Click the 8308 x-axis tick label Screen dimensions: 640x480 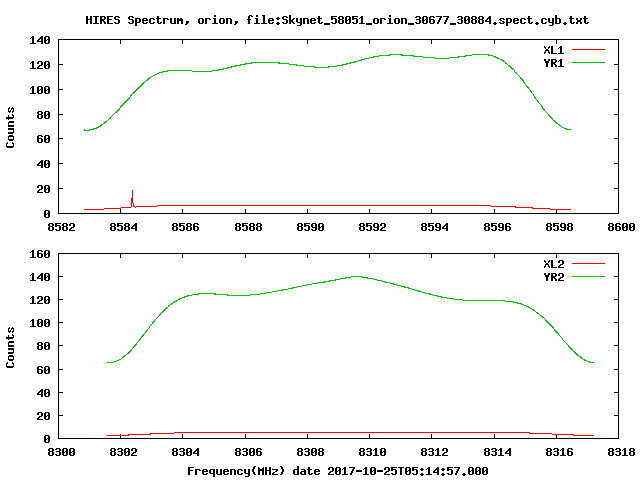tap(310, 453)
